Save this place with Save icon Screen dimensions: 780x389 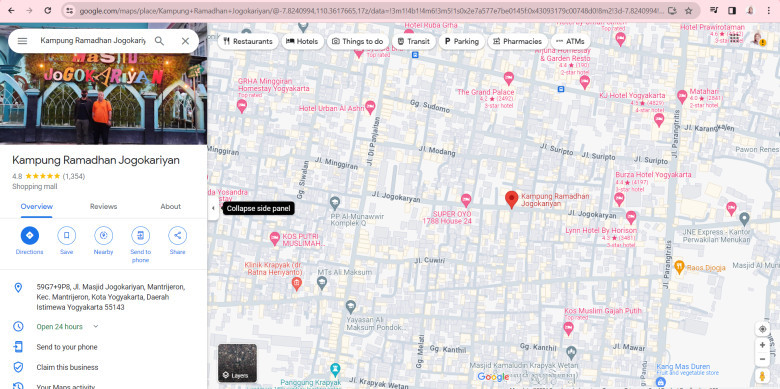pyautogui.click(x=67, y=235)
